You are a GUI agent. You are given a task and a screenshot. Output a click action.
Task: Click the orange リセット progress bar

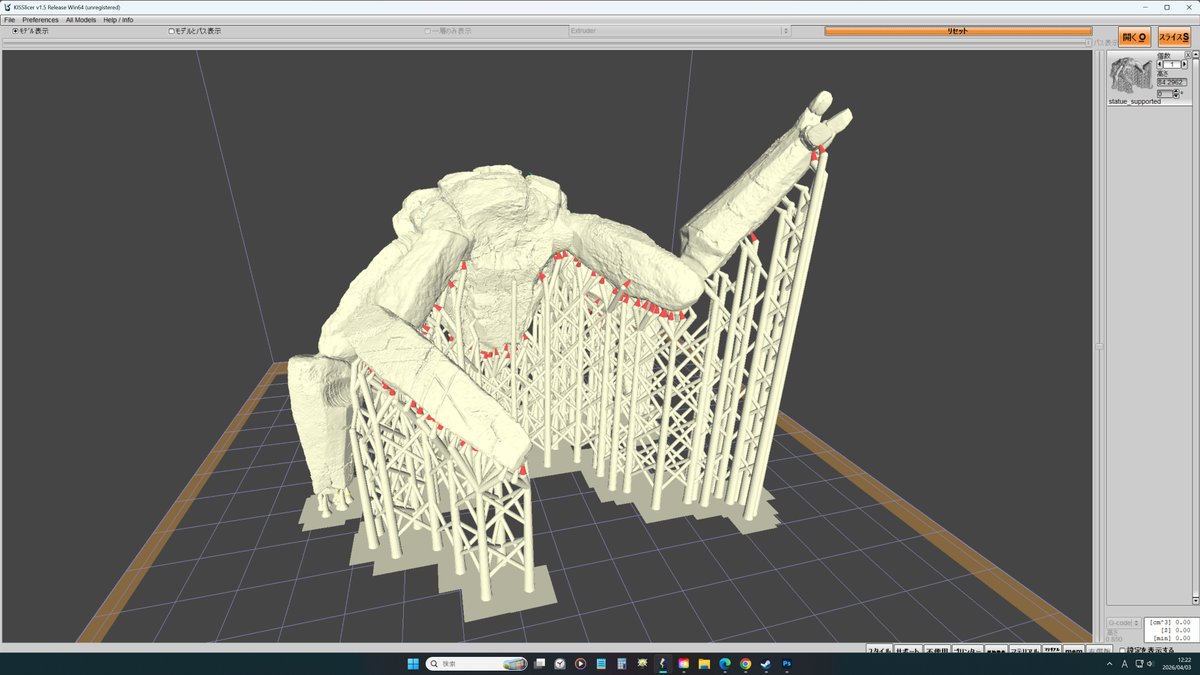[x=957, y=31]
